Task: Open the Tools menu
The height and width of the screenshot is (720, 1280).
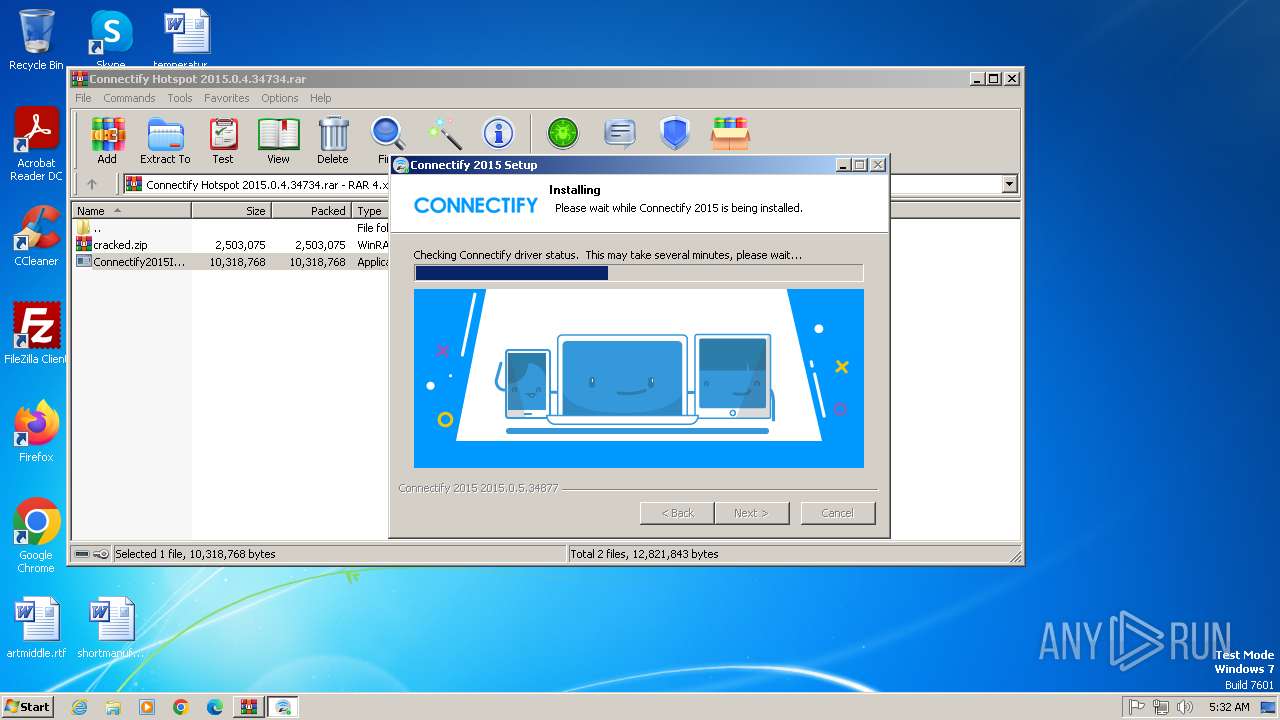Action: click(x=180, y=98)
